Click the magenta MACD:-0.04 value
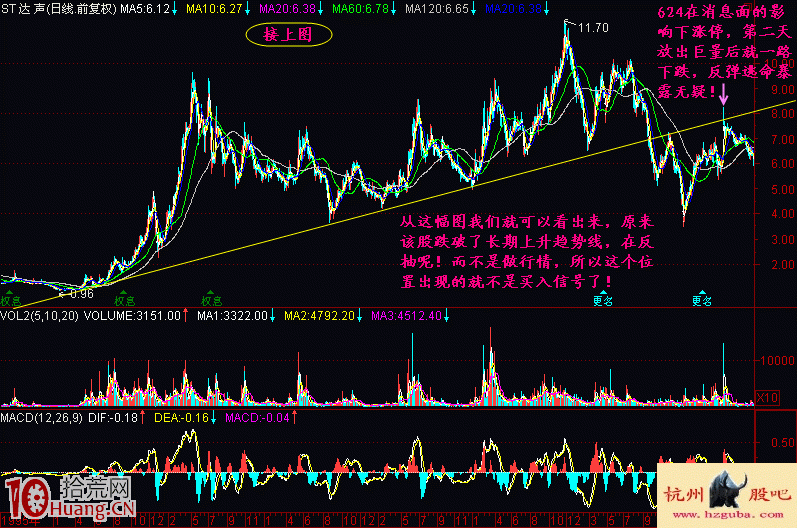Image resolution: width=797 pixels, height=528 pixels. pos(257,418)
